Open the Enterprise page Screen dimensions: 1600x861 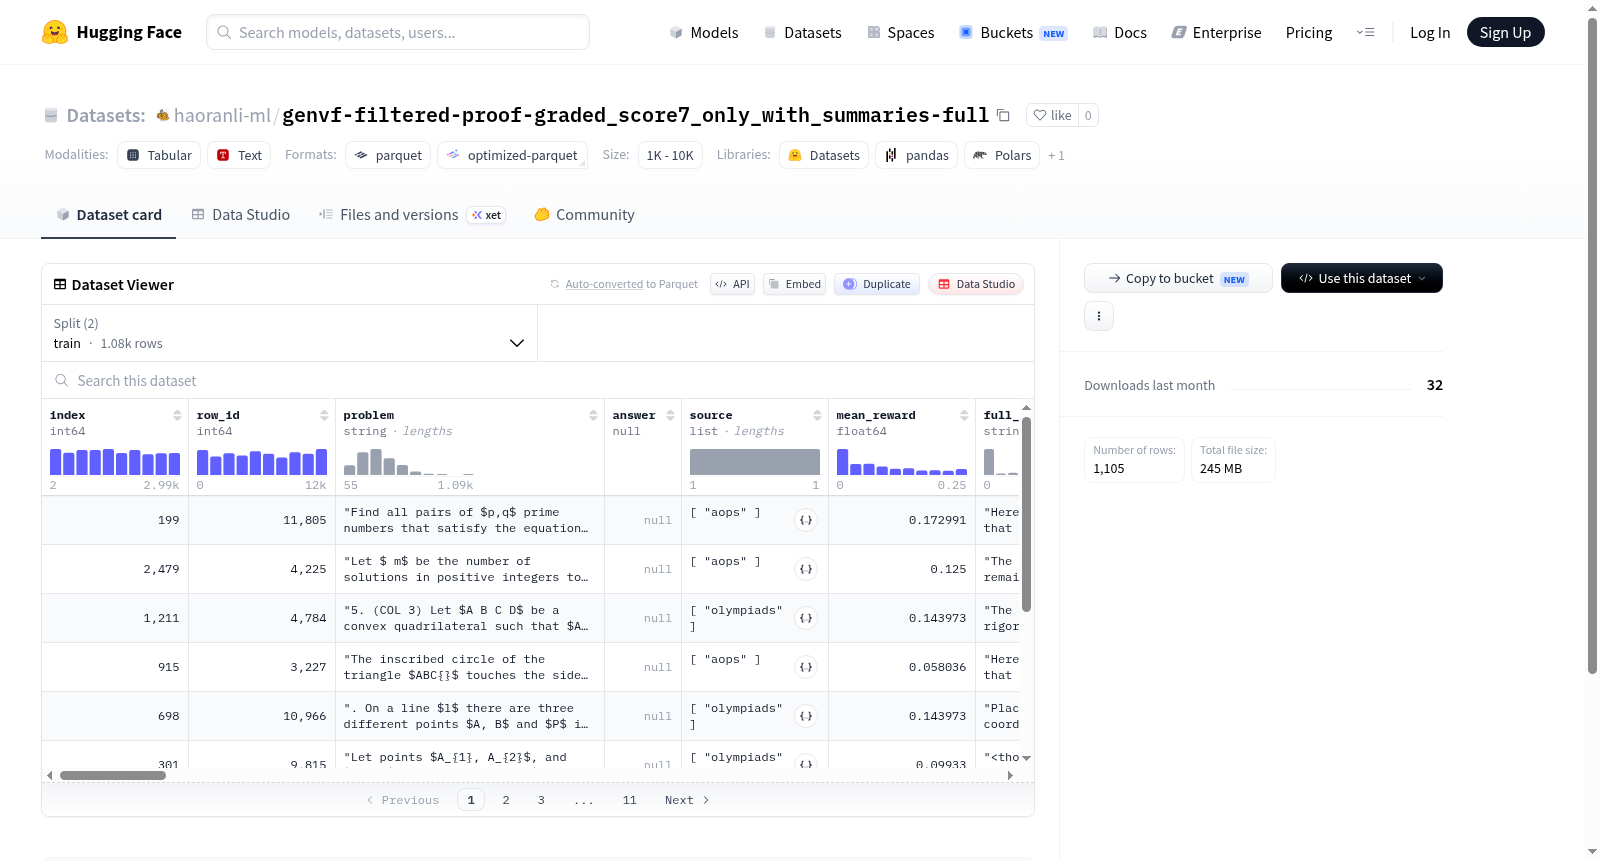(x=1216, y=33)
